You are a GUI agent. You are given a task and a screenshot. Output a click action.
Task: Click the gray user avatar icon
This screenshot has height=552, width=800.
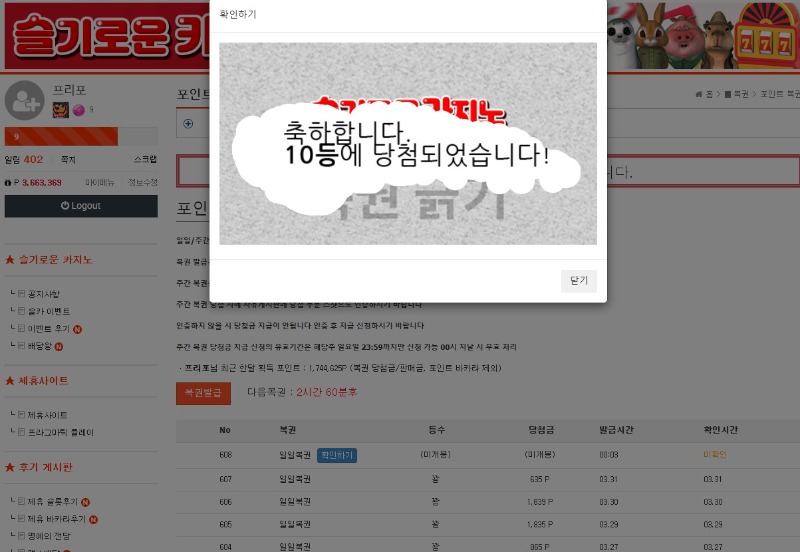(x=24, y=100)
